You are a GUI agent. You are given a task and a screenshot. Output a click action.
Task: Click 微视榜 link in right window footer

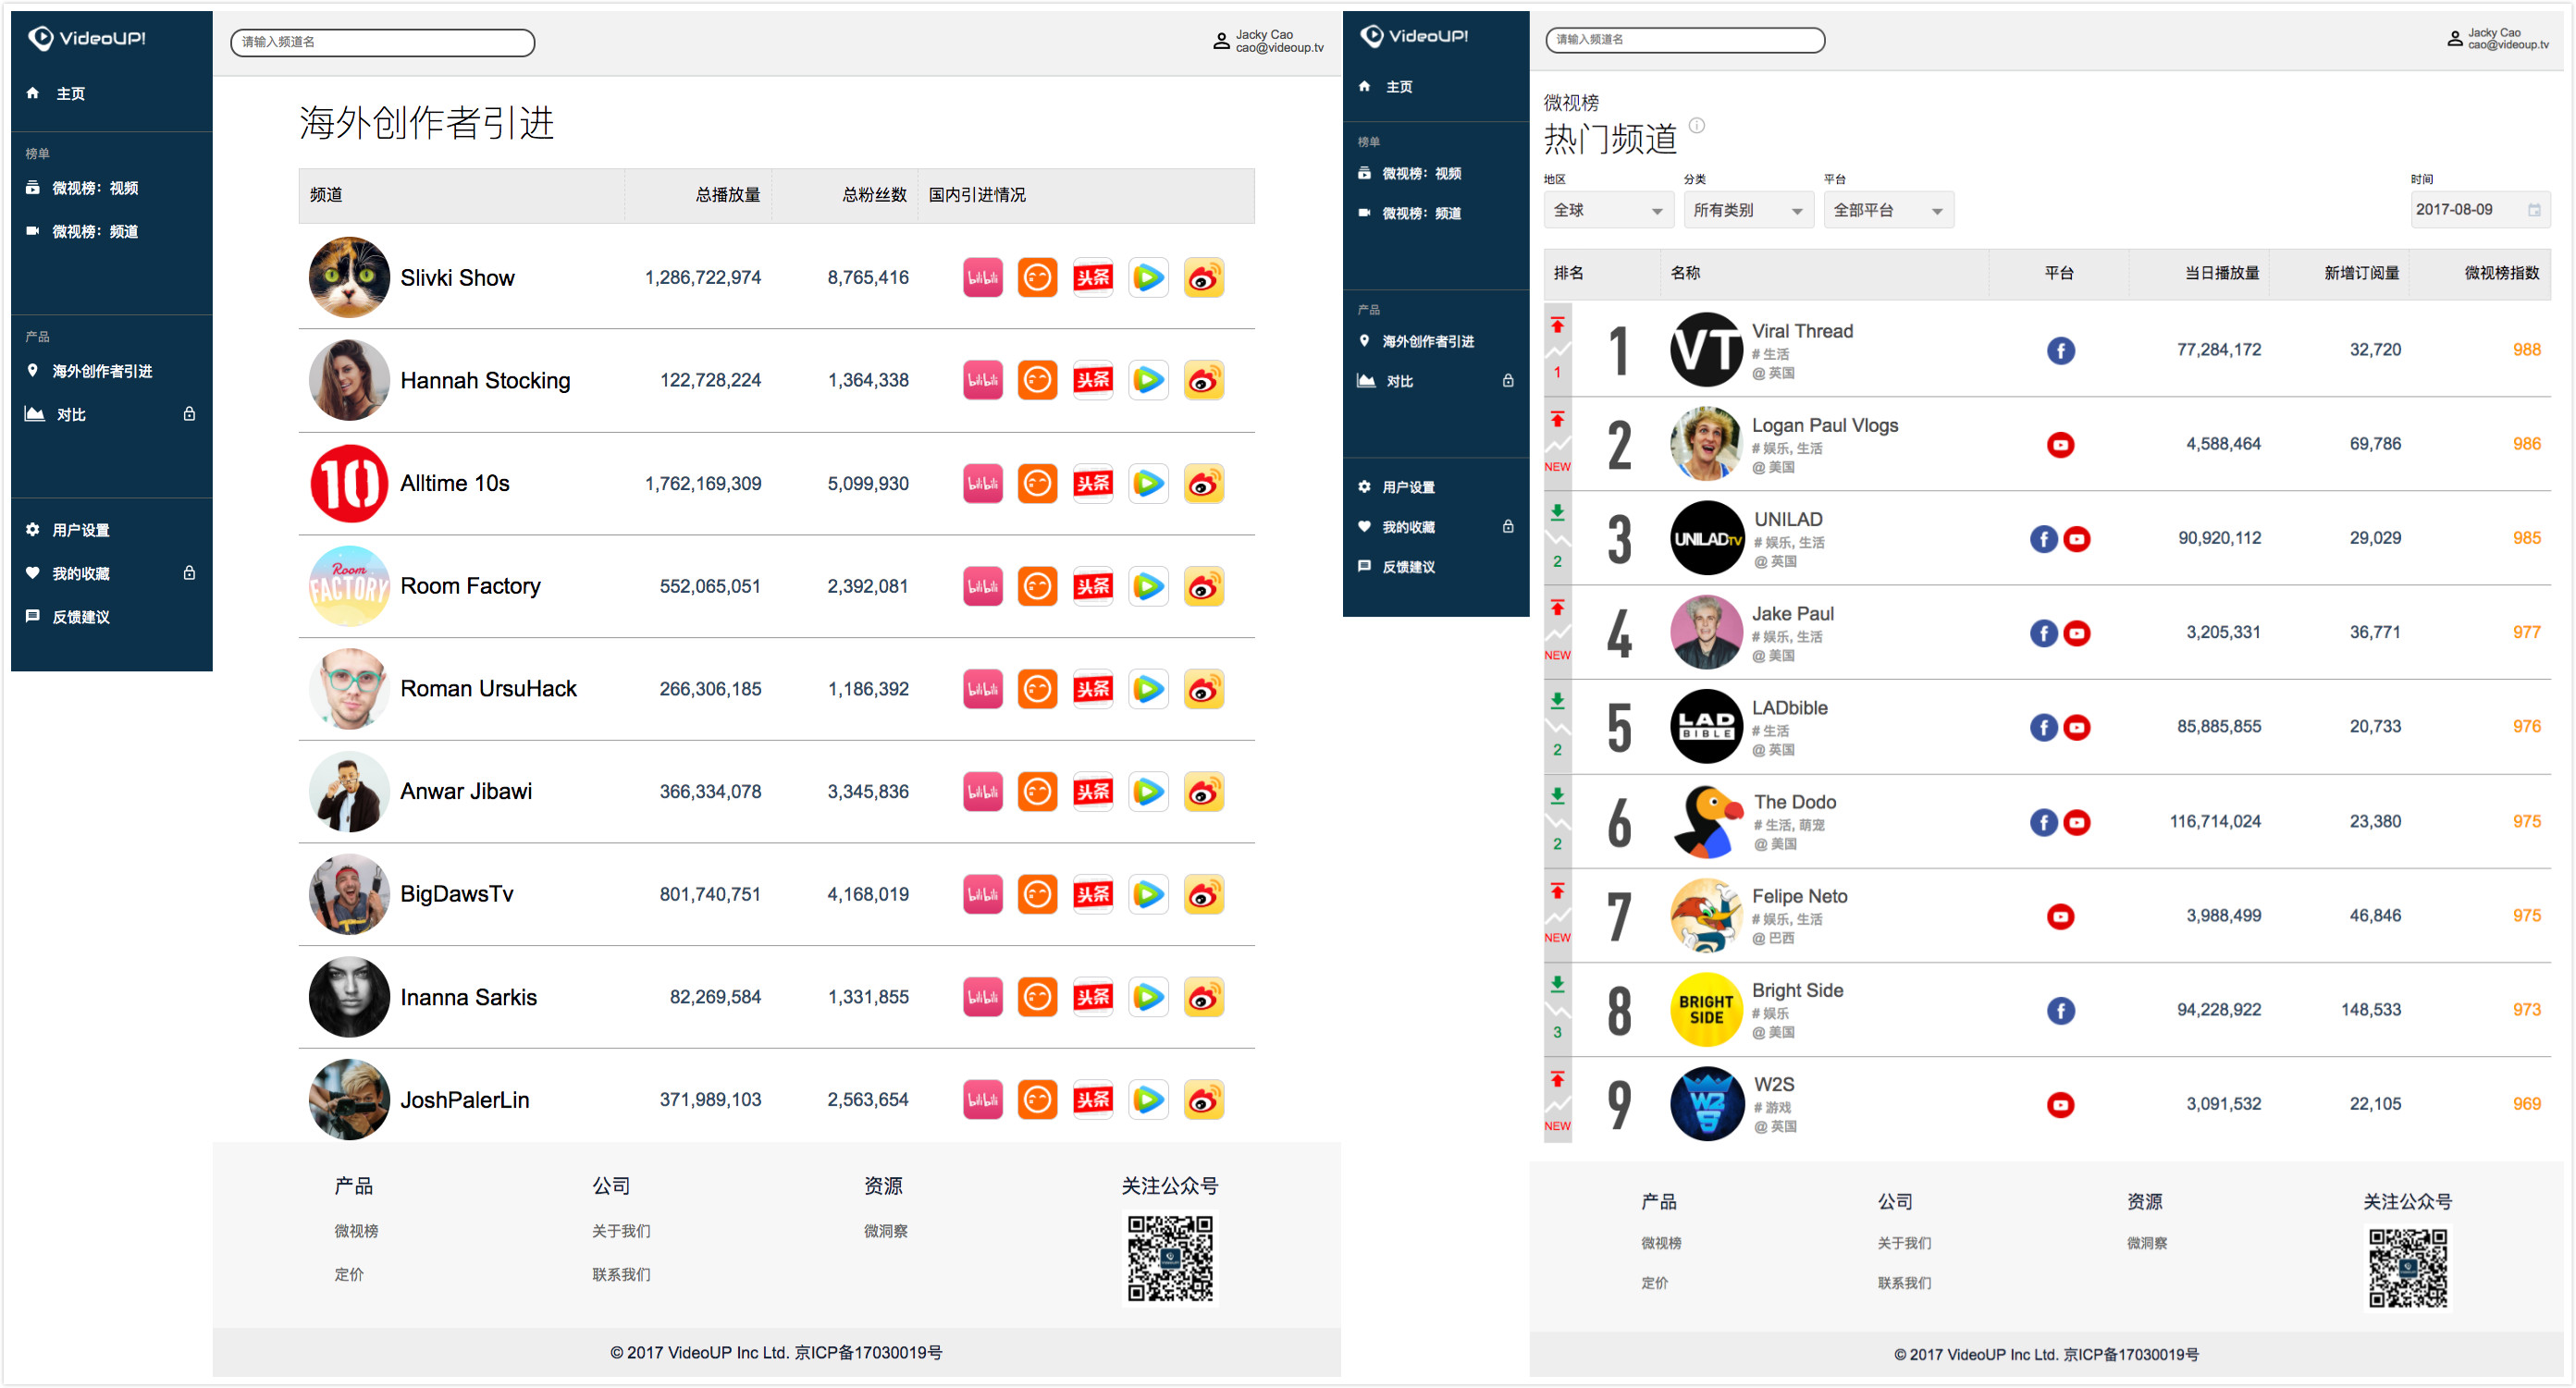point(1660,1243)
